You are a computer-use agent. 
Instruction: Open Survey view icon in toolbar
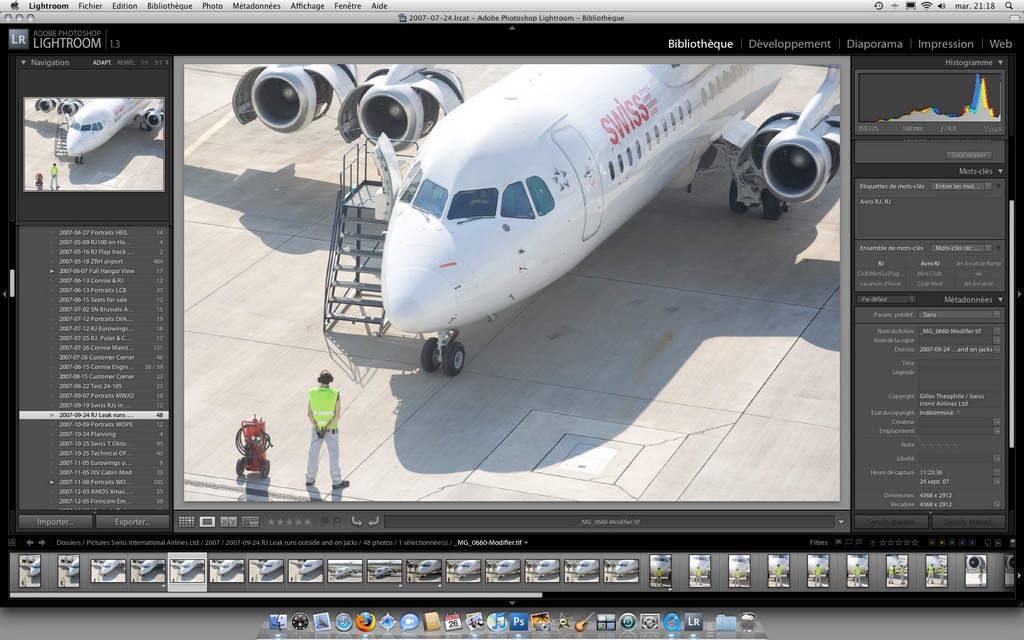(x=250, y=522)
